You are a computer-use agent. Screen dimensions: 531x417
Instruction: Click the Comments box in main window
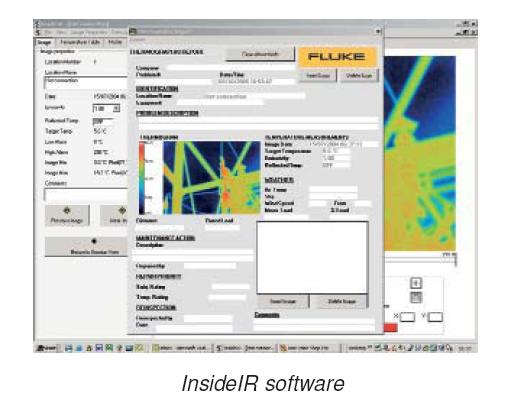[86, 194]
